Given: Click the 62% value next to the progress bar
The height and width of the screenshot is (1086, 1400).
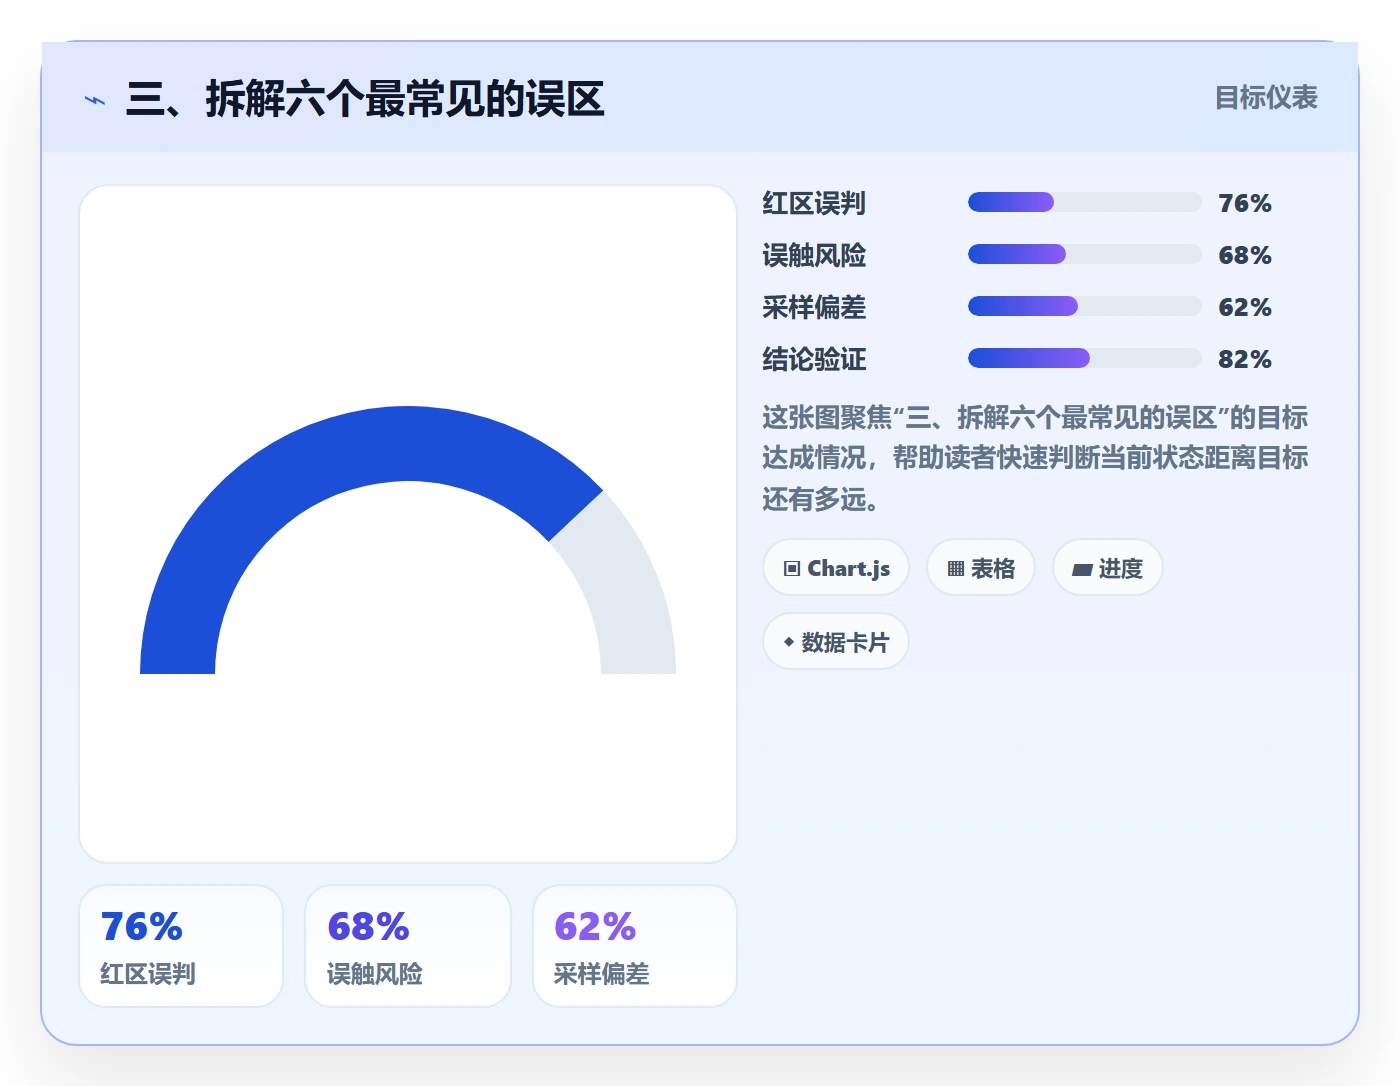Looking at the screenshot, I should pyautogui.click(x=1245, y=307).
